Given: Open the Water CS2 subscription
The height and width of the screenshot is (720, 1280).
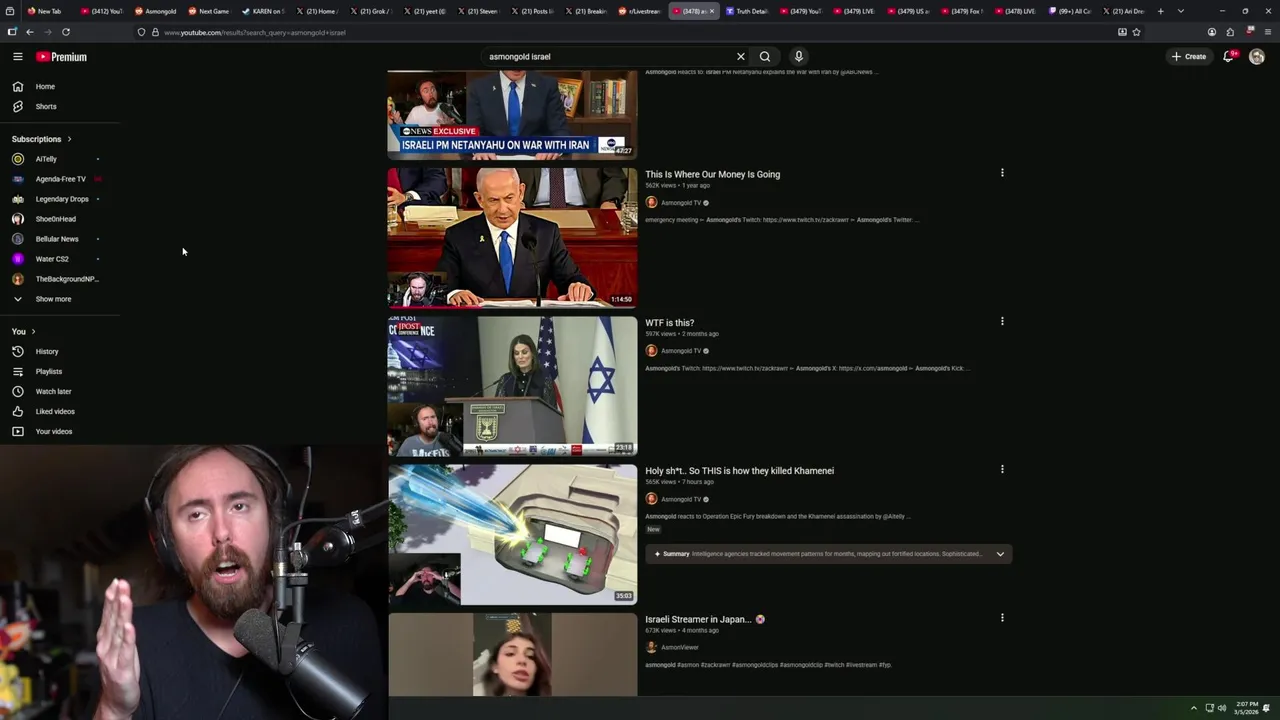Looking at the screenshot, I should 52,259.
